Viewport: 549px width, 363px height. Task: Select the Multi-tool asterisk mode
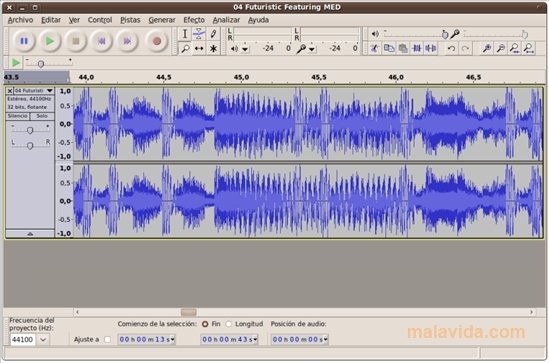pyautogui.click(x=213, y=48)
